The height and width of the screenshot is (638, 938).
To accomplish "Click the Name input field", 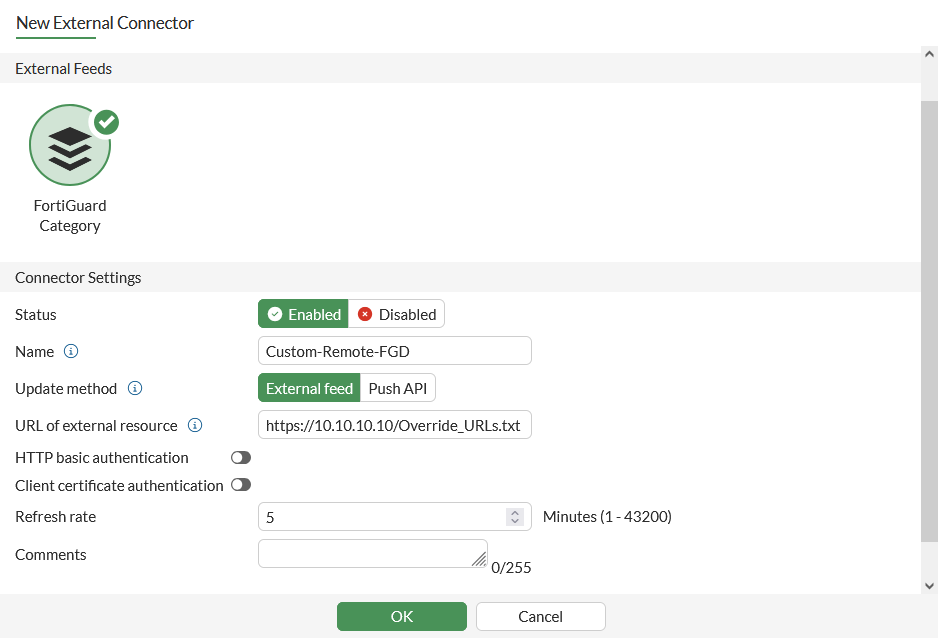I will 394,351.
